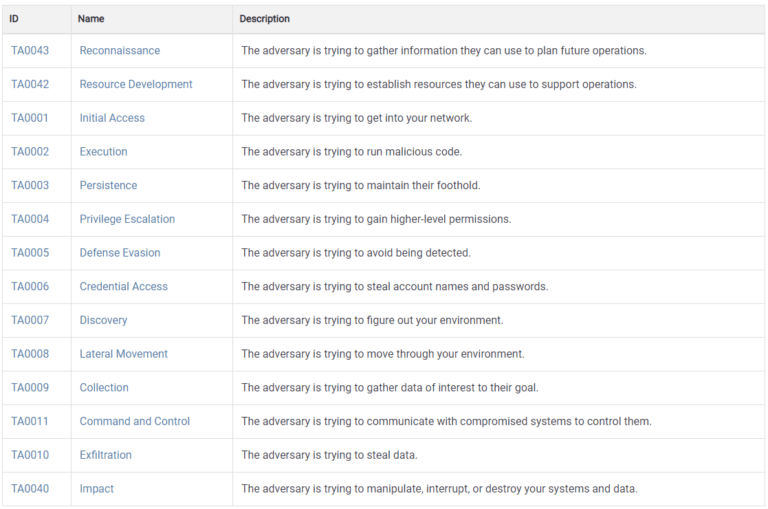Open the Credential Access tactic
The height and width of the screenshot is (509, 768).
click(x=123, y=287)
